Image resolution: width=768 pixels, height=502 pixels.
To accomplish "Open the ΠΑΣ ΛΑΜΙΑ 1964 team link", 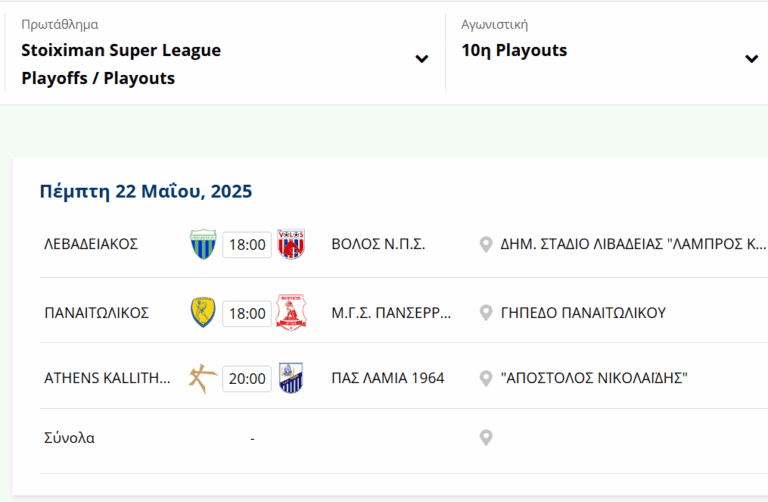I will [x=388, y=378].
